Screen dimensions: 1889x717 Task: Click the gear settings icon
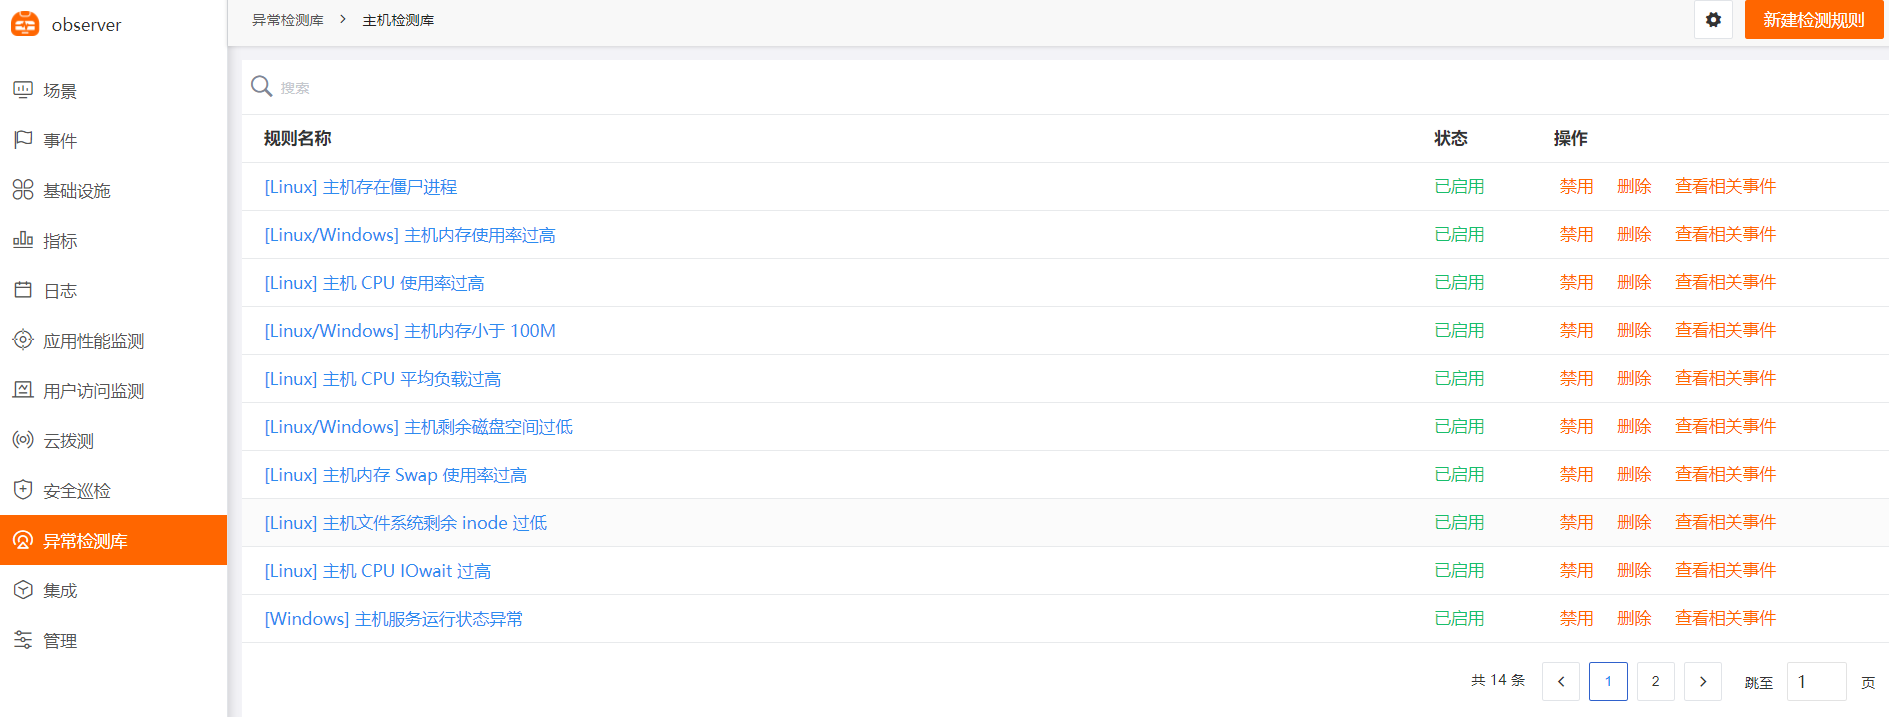click(x=1713, y=20)
